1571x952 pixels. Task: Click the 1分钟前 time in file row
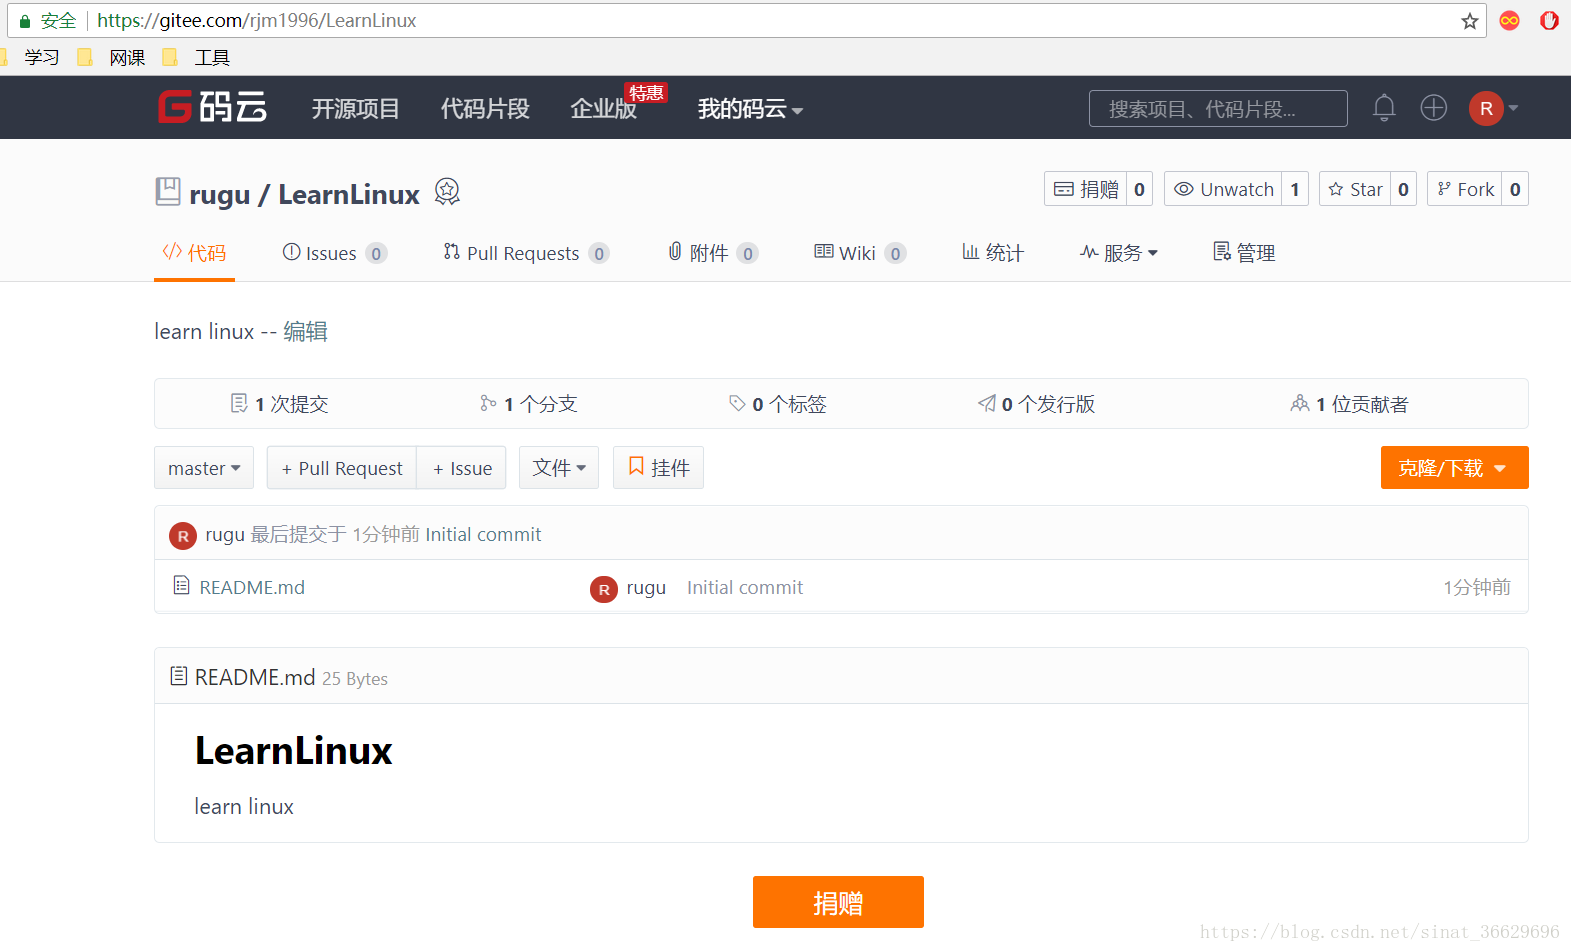point(1477,588)
